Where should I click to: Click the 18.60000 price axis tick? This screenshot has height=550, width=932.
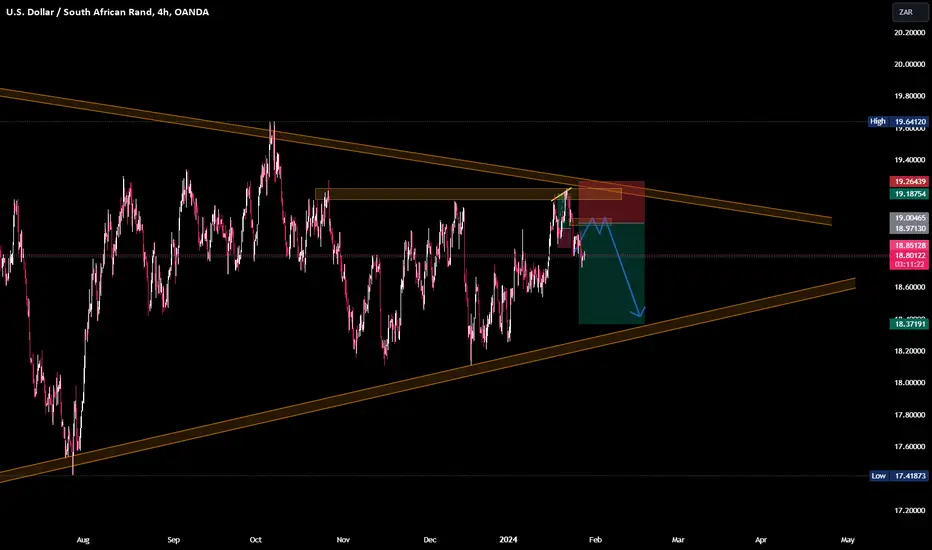click(909, 287)
